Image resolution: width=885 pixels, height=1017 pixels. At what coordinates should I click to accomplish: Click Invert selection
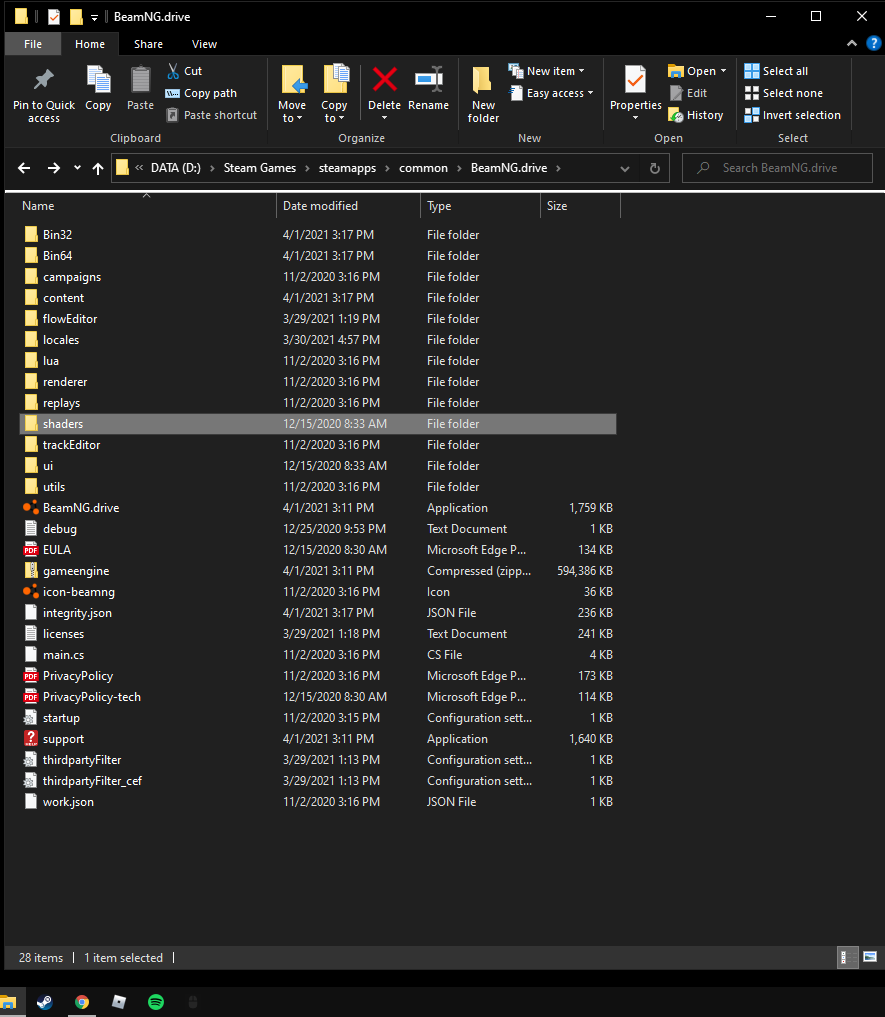(x=793, y=115)
